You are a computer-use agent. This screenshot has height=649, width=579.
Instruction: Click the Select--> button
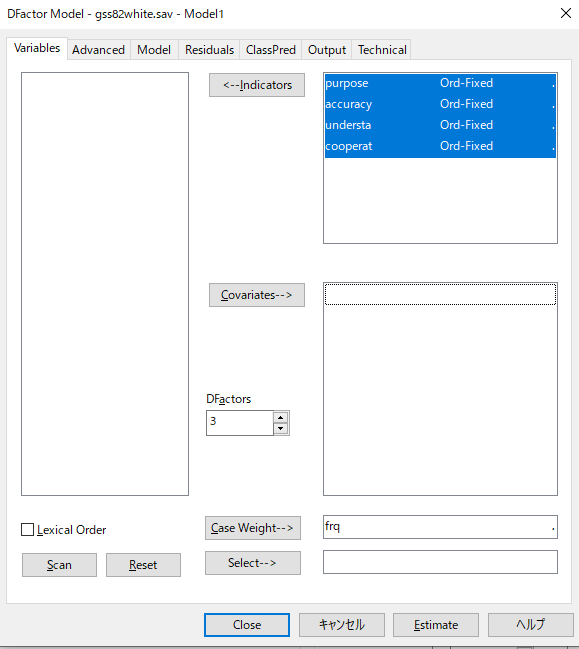[253, 563]
